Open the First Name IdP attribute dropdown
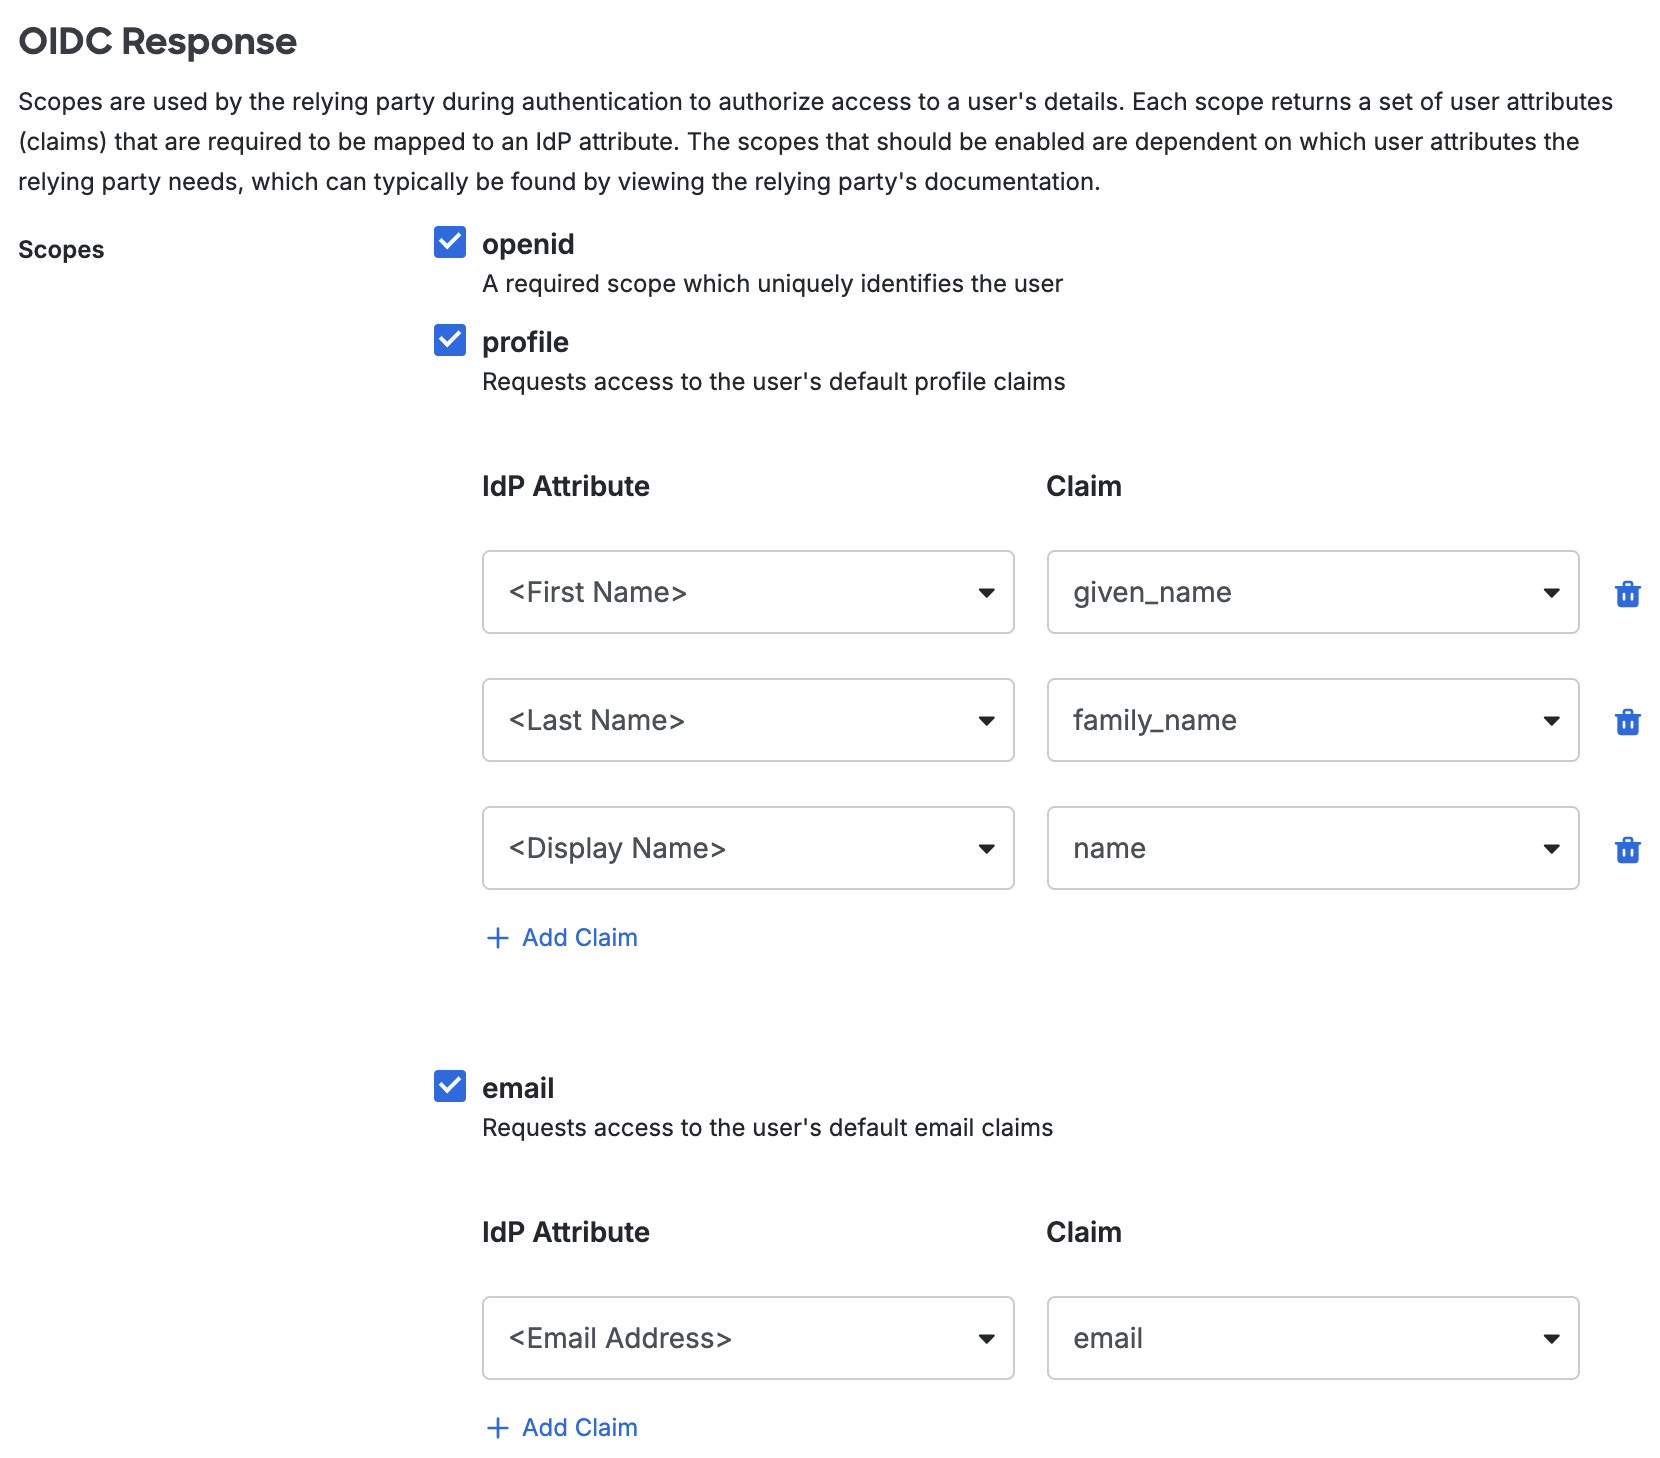 click(x=986, y=593)
